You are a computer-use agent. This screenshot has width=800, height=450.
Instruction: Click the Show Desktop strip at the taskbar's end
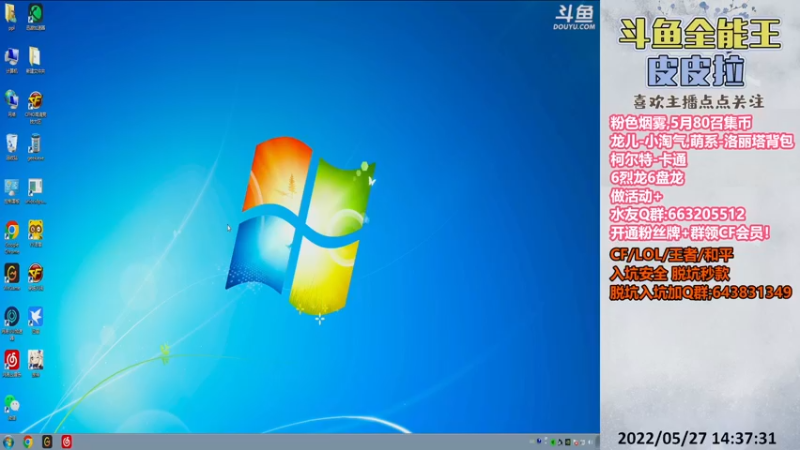pyautogui.click(x=597, y=442)
